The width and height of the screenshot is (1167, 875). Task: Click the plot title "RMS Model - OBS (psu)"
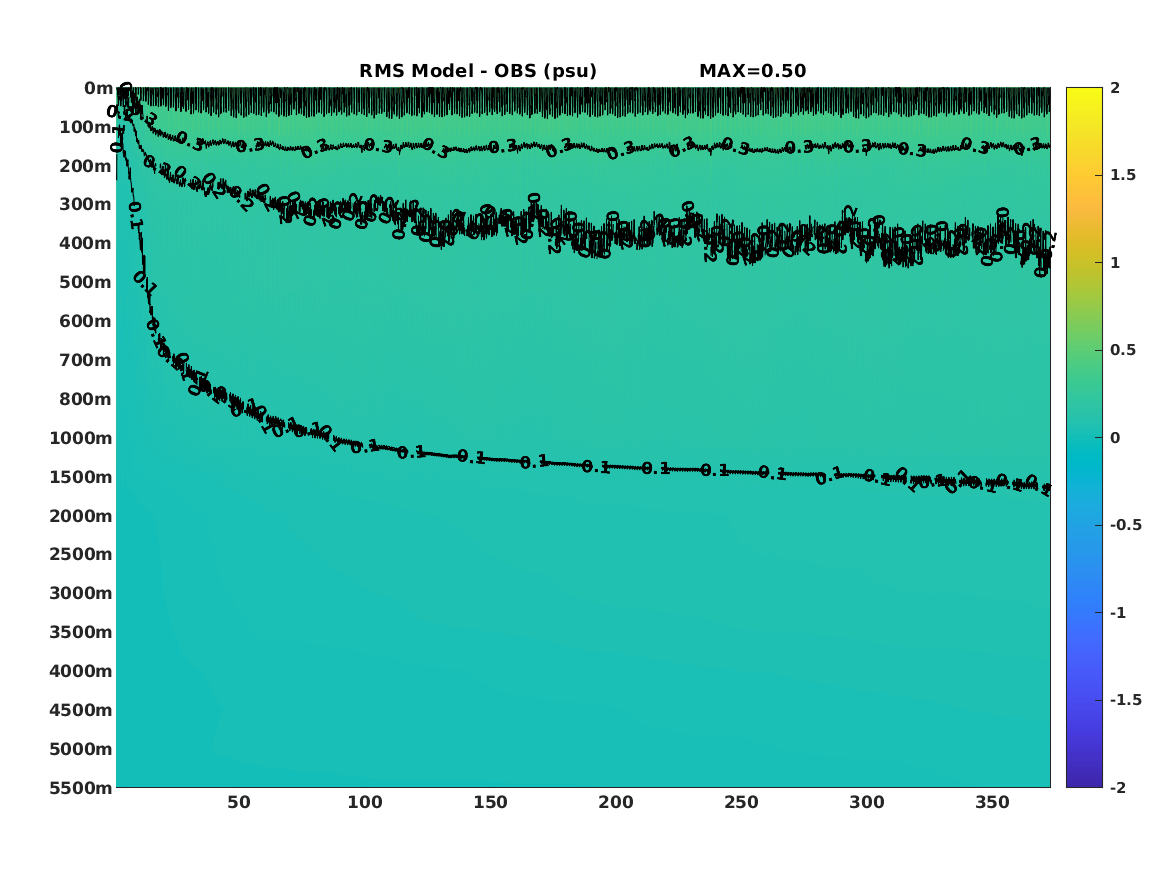pos(478,71)
